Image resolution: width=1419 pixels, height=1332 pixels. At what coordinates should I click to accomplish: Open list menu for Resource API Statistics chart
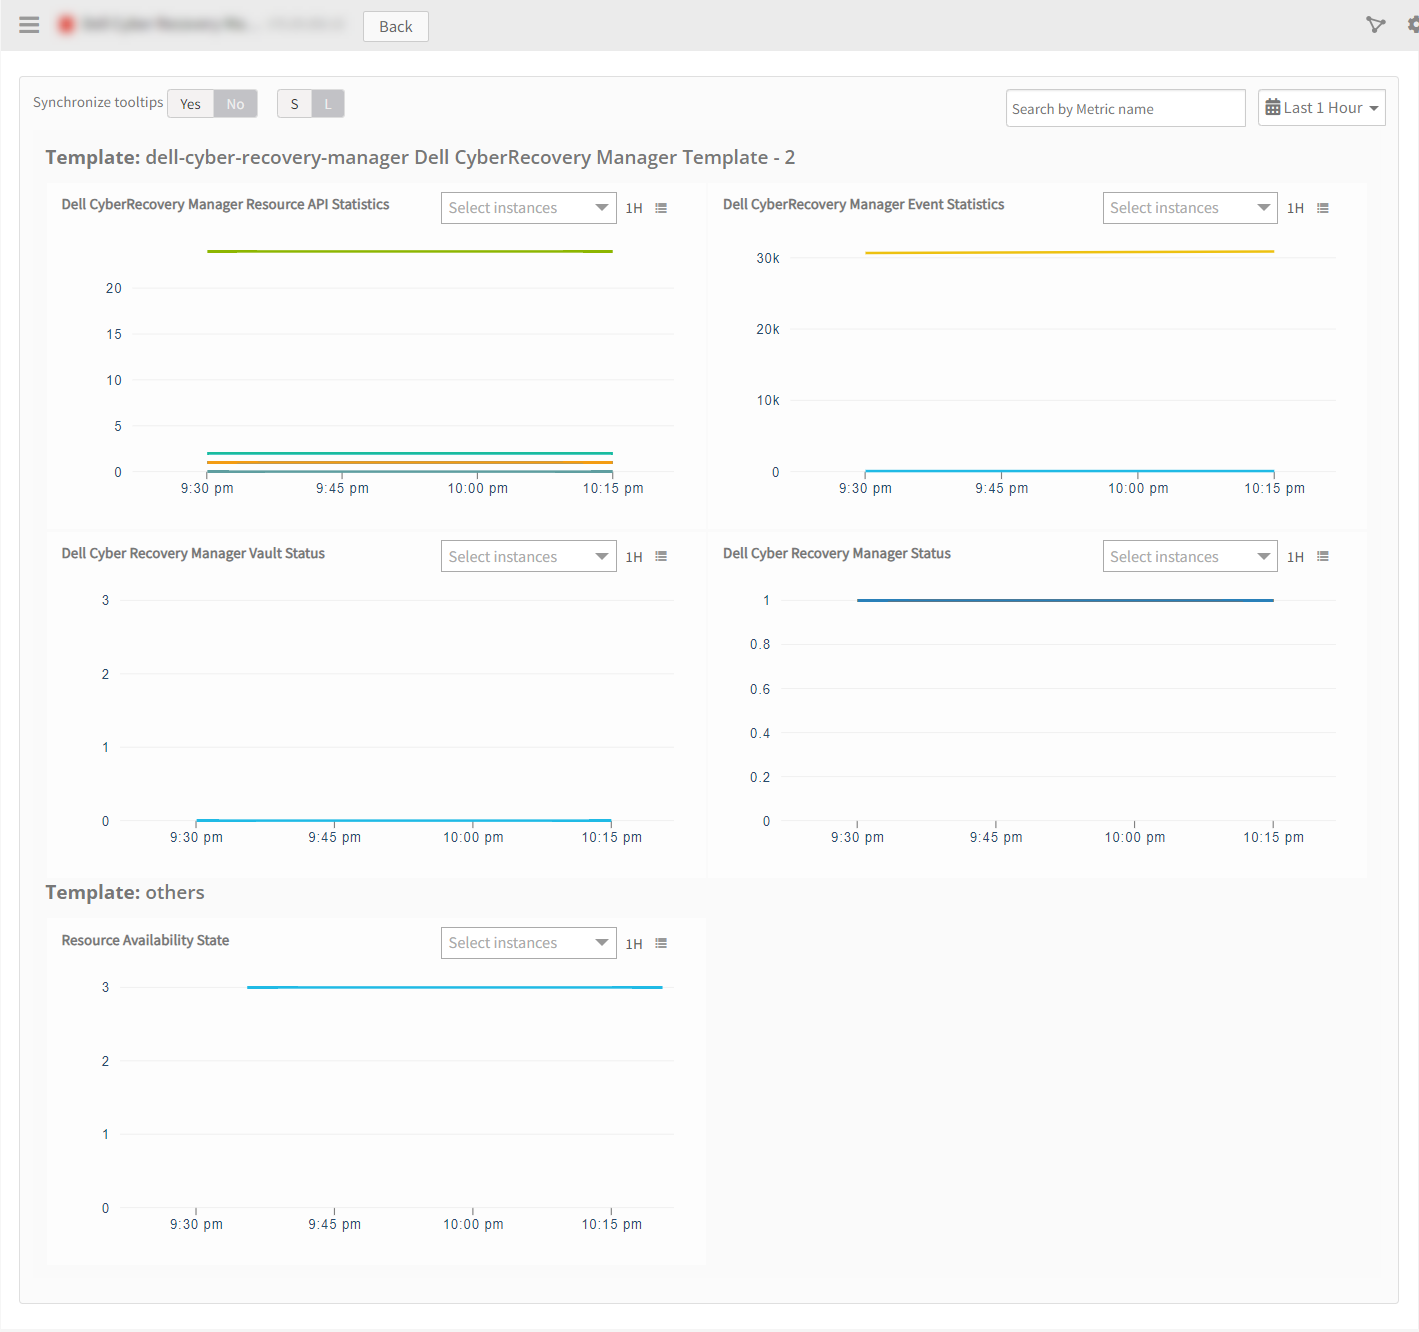coord(661,208)
